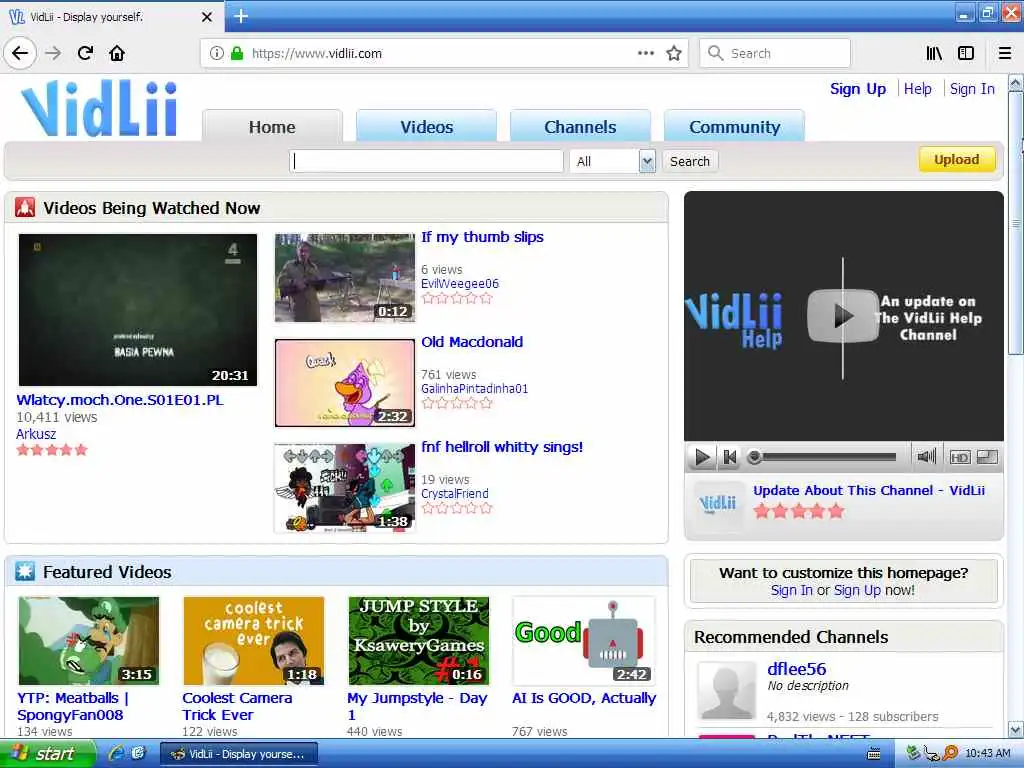The width and height of the screenshot is (1024, 768).
Task: Open the Help link
Action: 918,89
